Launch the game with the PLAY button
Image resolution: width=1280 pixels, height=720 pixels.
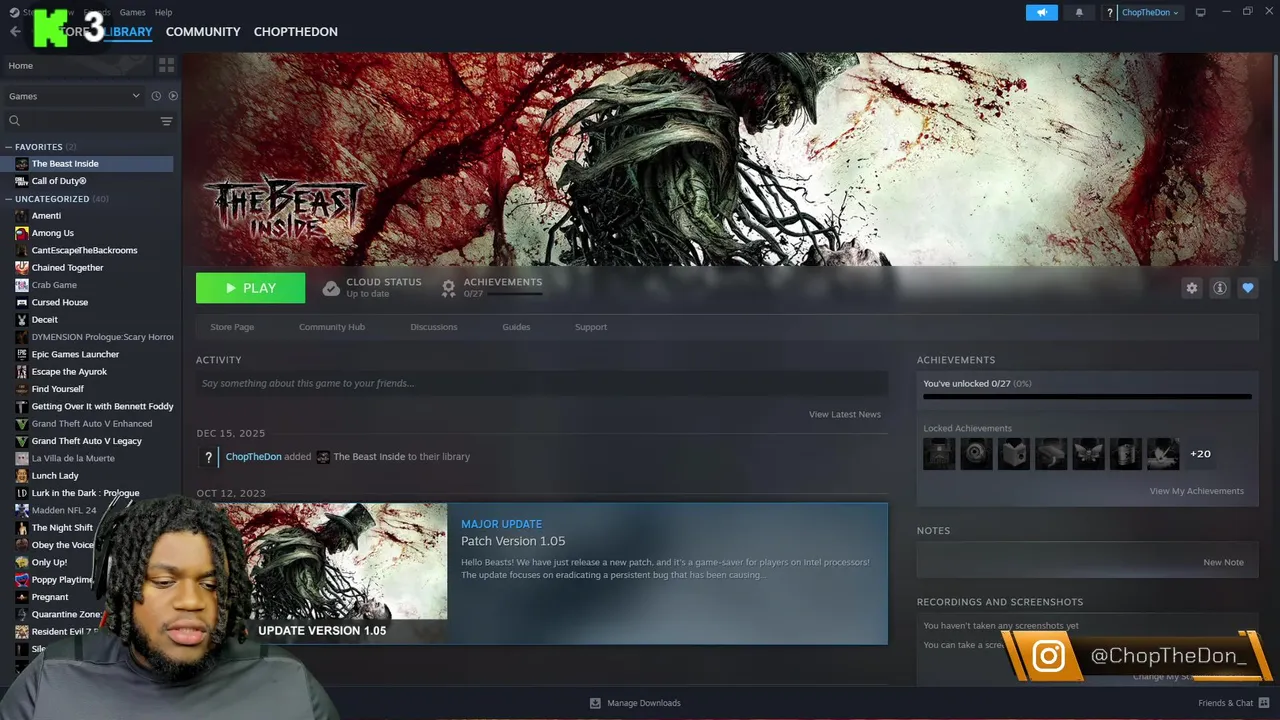(251, 288)
